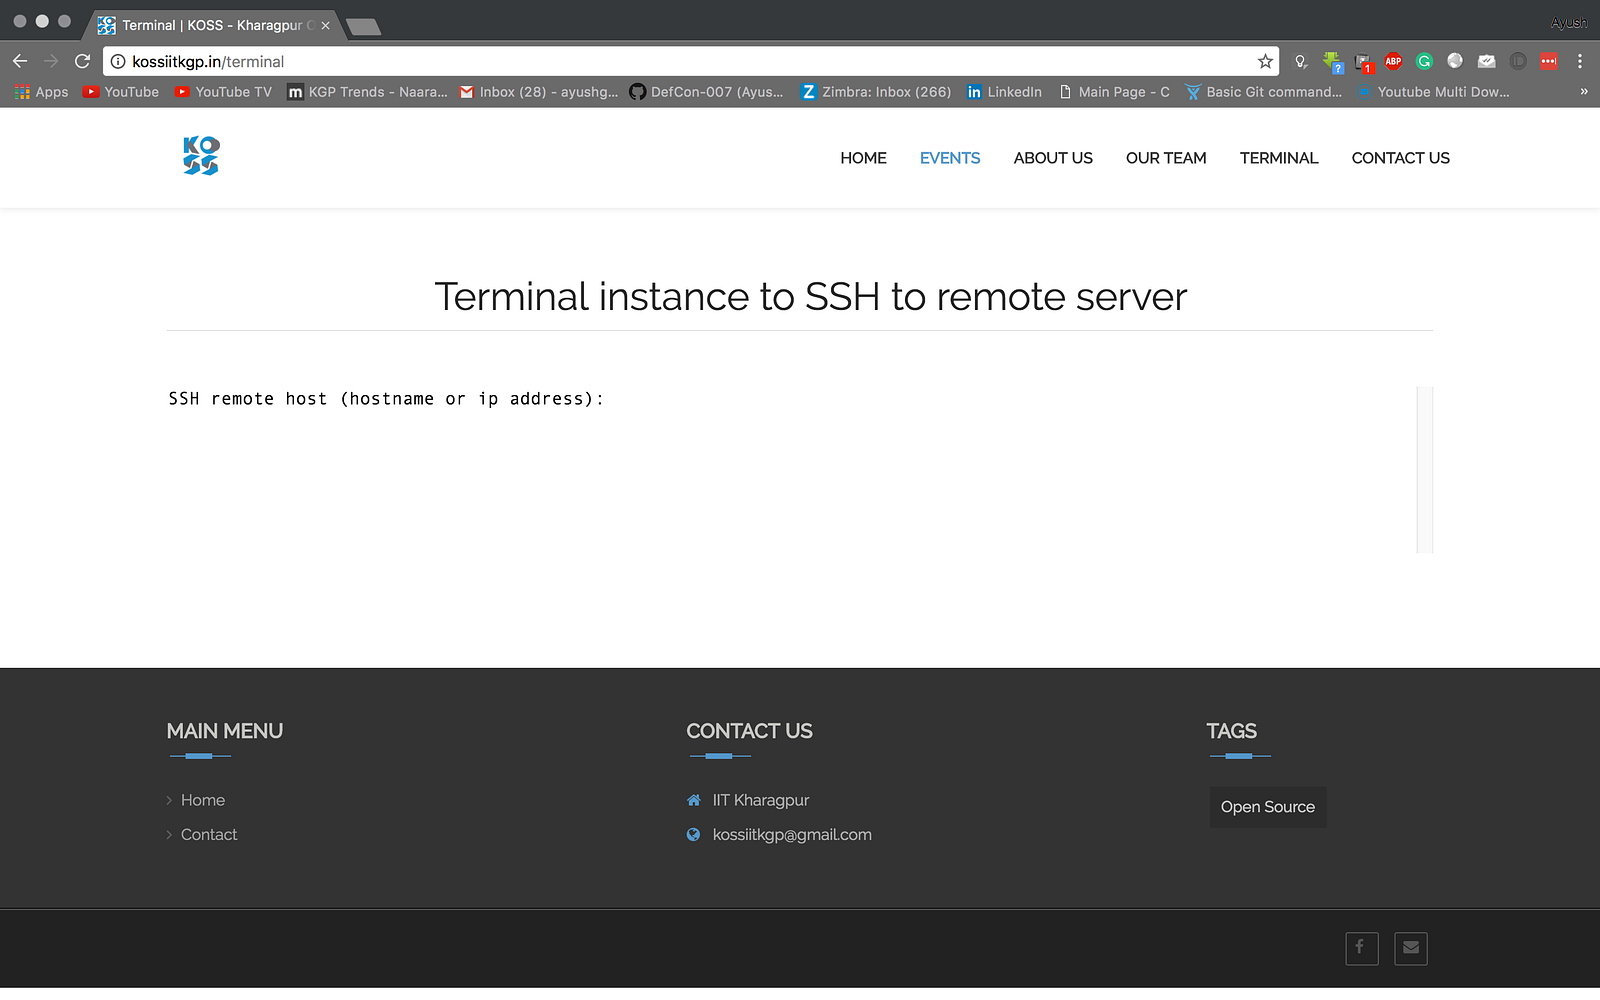The height and width of the screenshot is (1000, 1600).
Task: Click the address bar showing kossiitkgp.in/terminal
Action: 690,61
